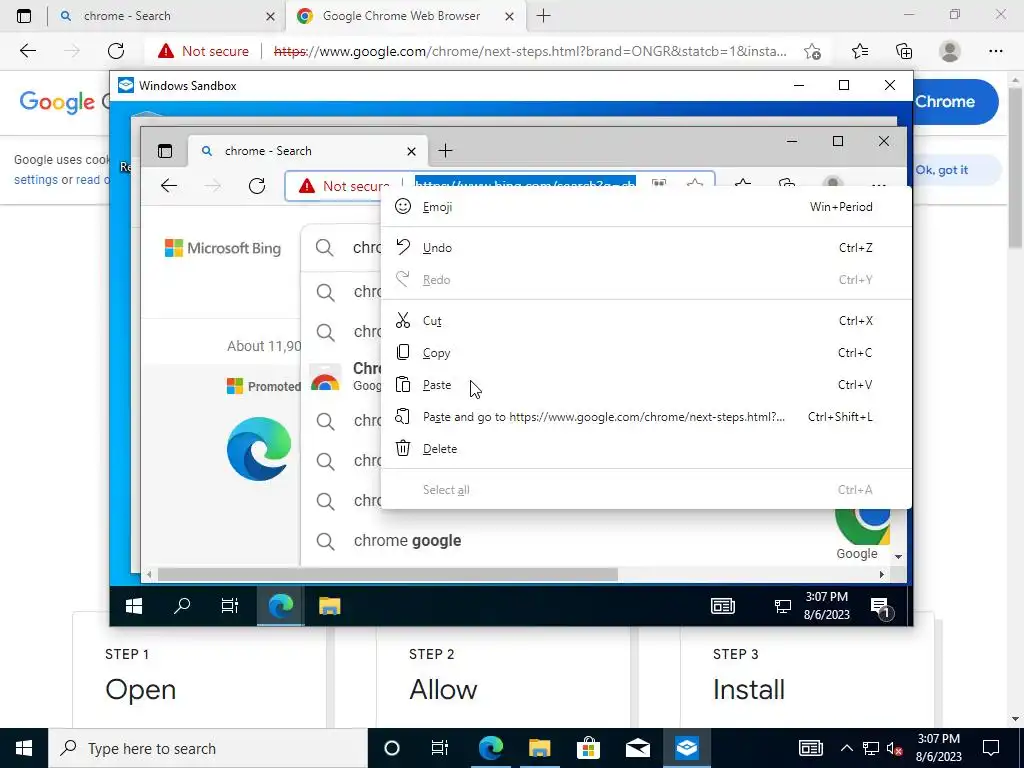1024x768 pixels.
Task: Click the Not secure warning in outer Edge
Action: click(203, 51)
